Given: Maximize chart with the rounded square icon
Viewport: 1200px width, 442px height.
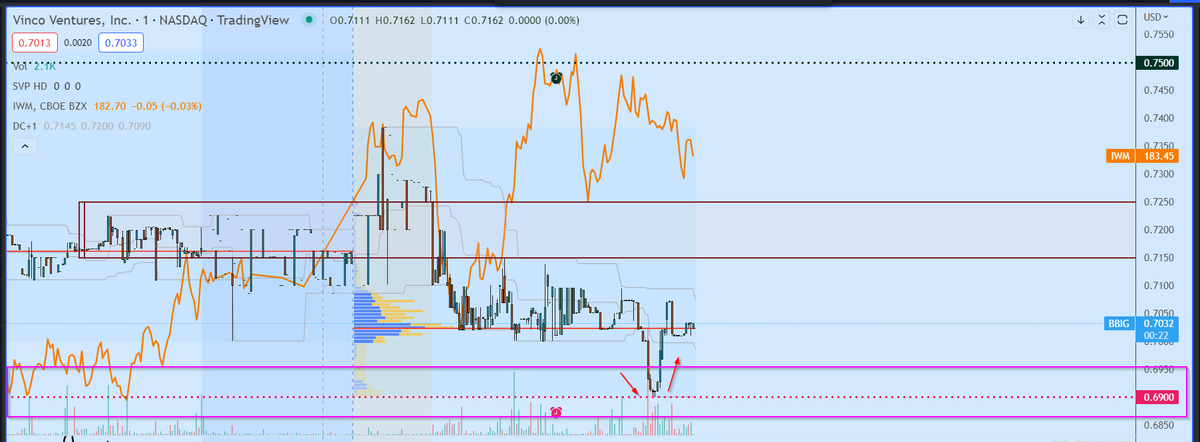Looking at the screenshot, I should [x=1123, y=18].
